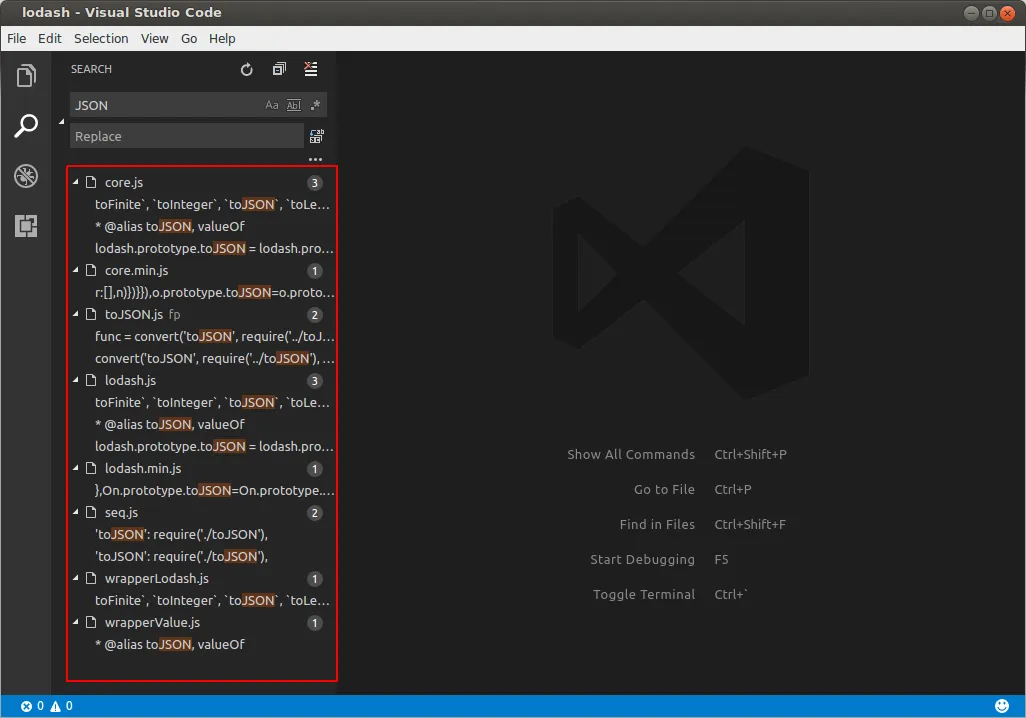
Task: Click match count badge 2 for seq.js
Action: point(315,512)
